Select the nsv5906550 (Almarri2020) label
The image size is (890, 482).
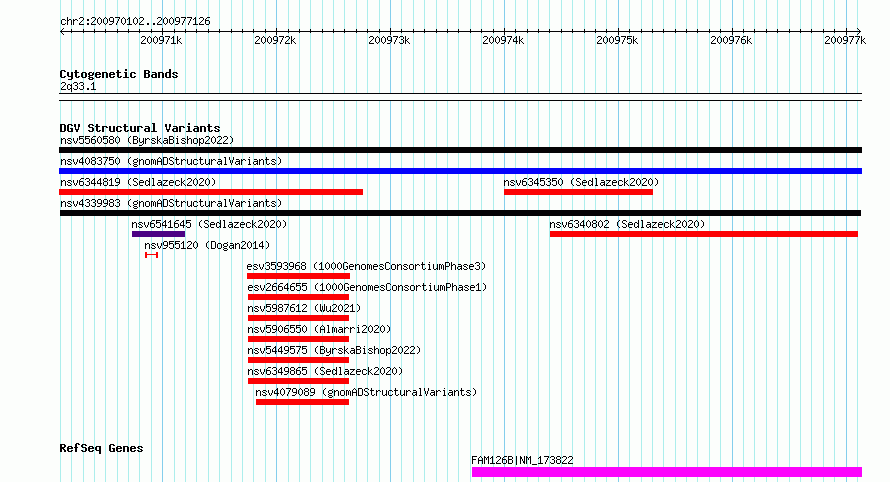[319, 329]
